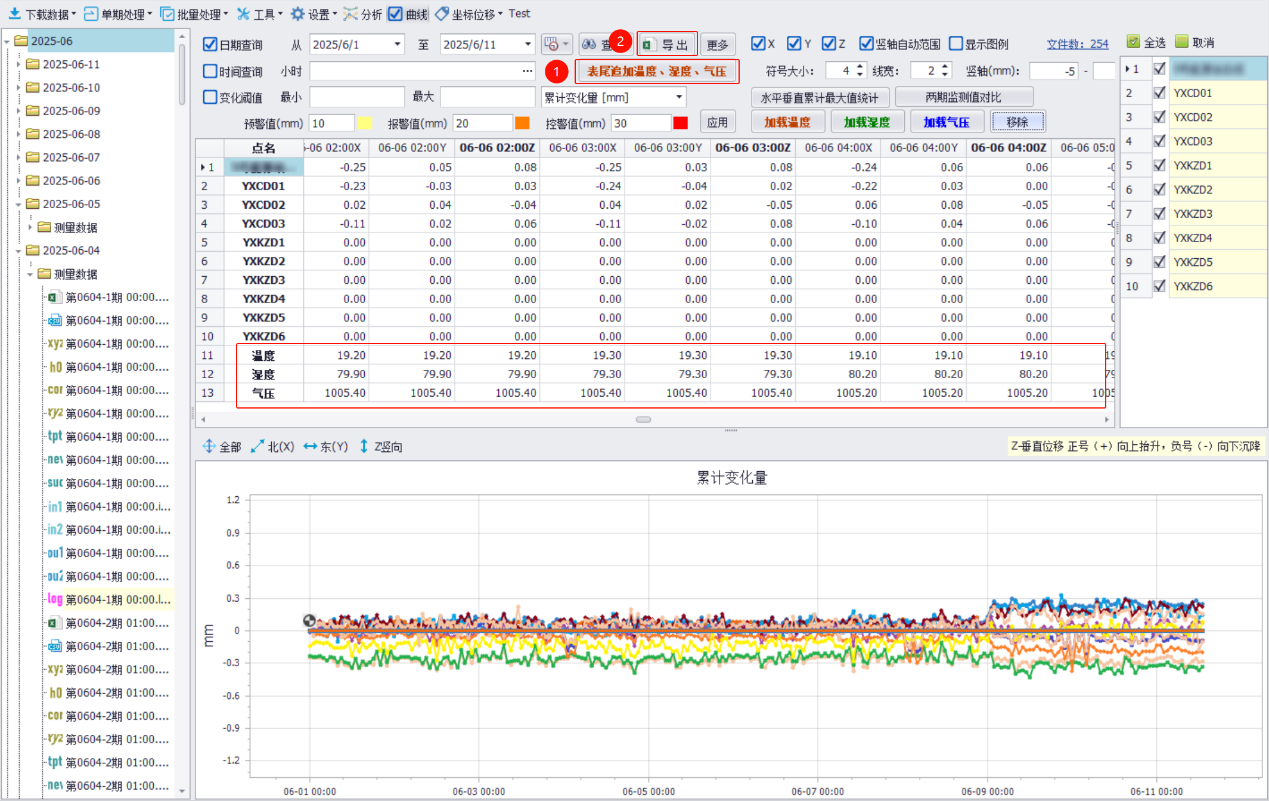The height and width of the screenshot is (801, 1269).
Task: Click the 全部 all-directions icon
Action: [209, 447]
